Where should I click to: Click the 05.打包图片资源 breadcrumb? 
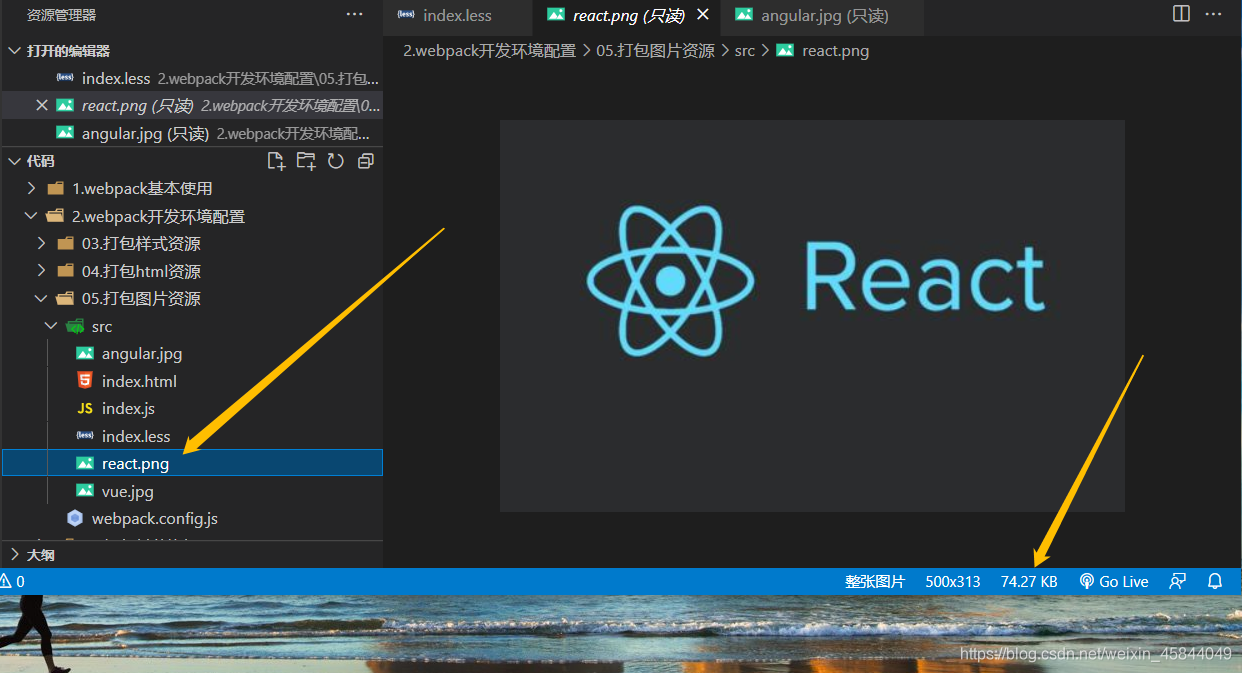pos(655,50)
